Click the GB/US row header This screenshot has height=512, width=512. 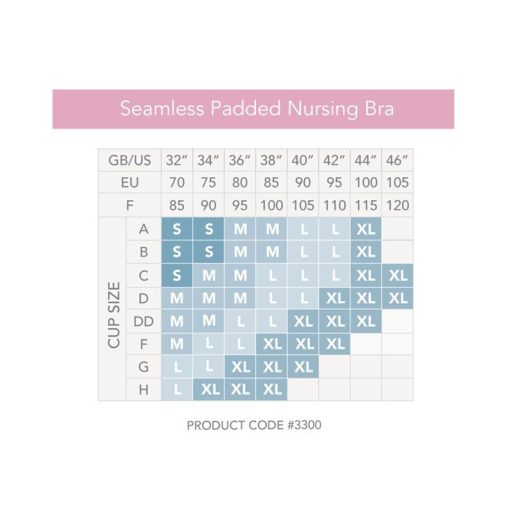coord(130,160)
